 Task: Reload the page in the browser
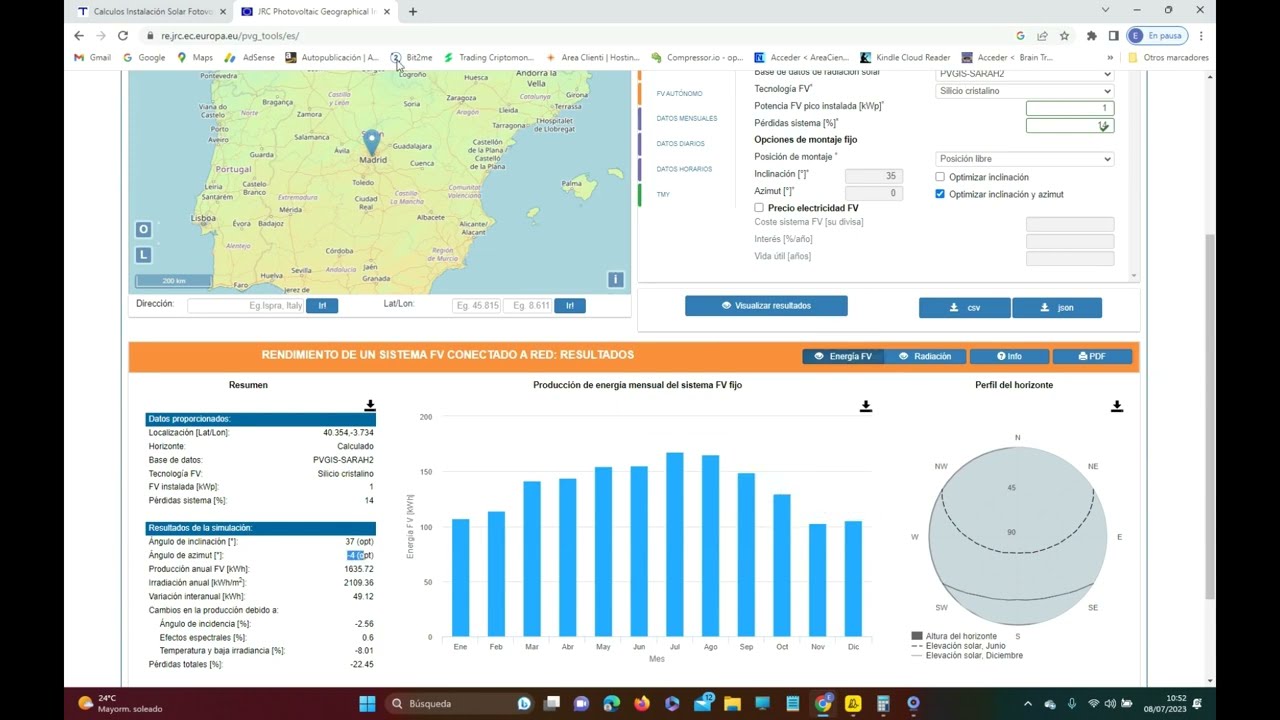pyautogui.click(x=123, y=35)
